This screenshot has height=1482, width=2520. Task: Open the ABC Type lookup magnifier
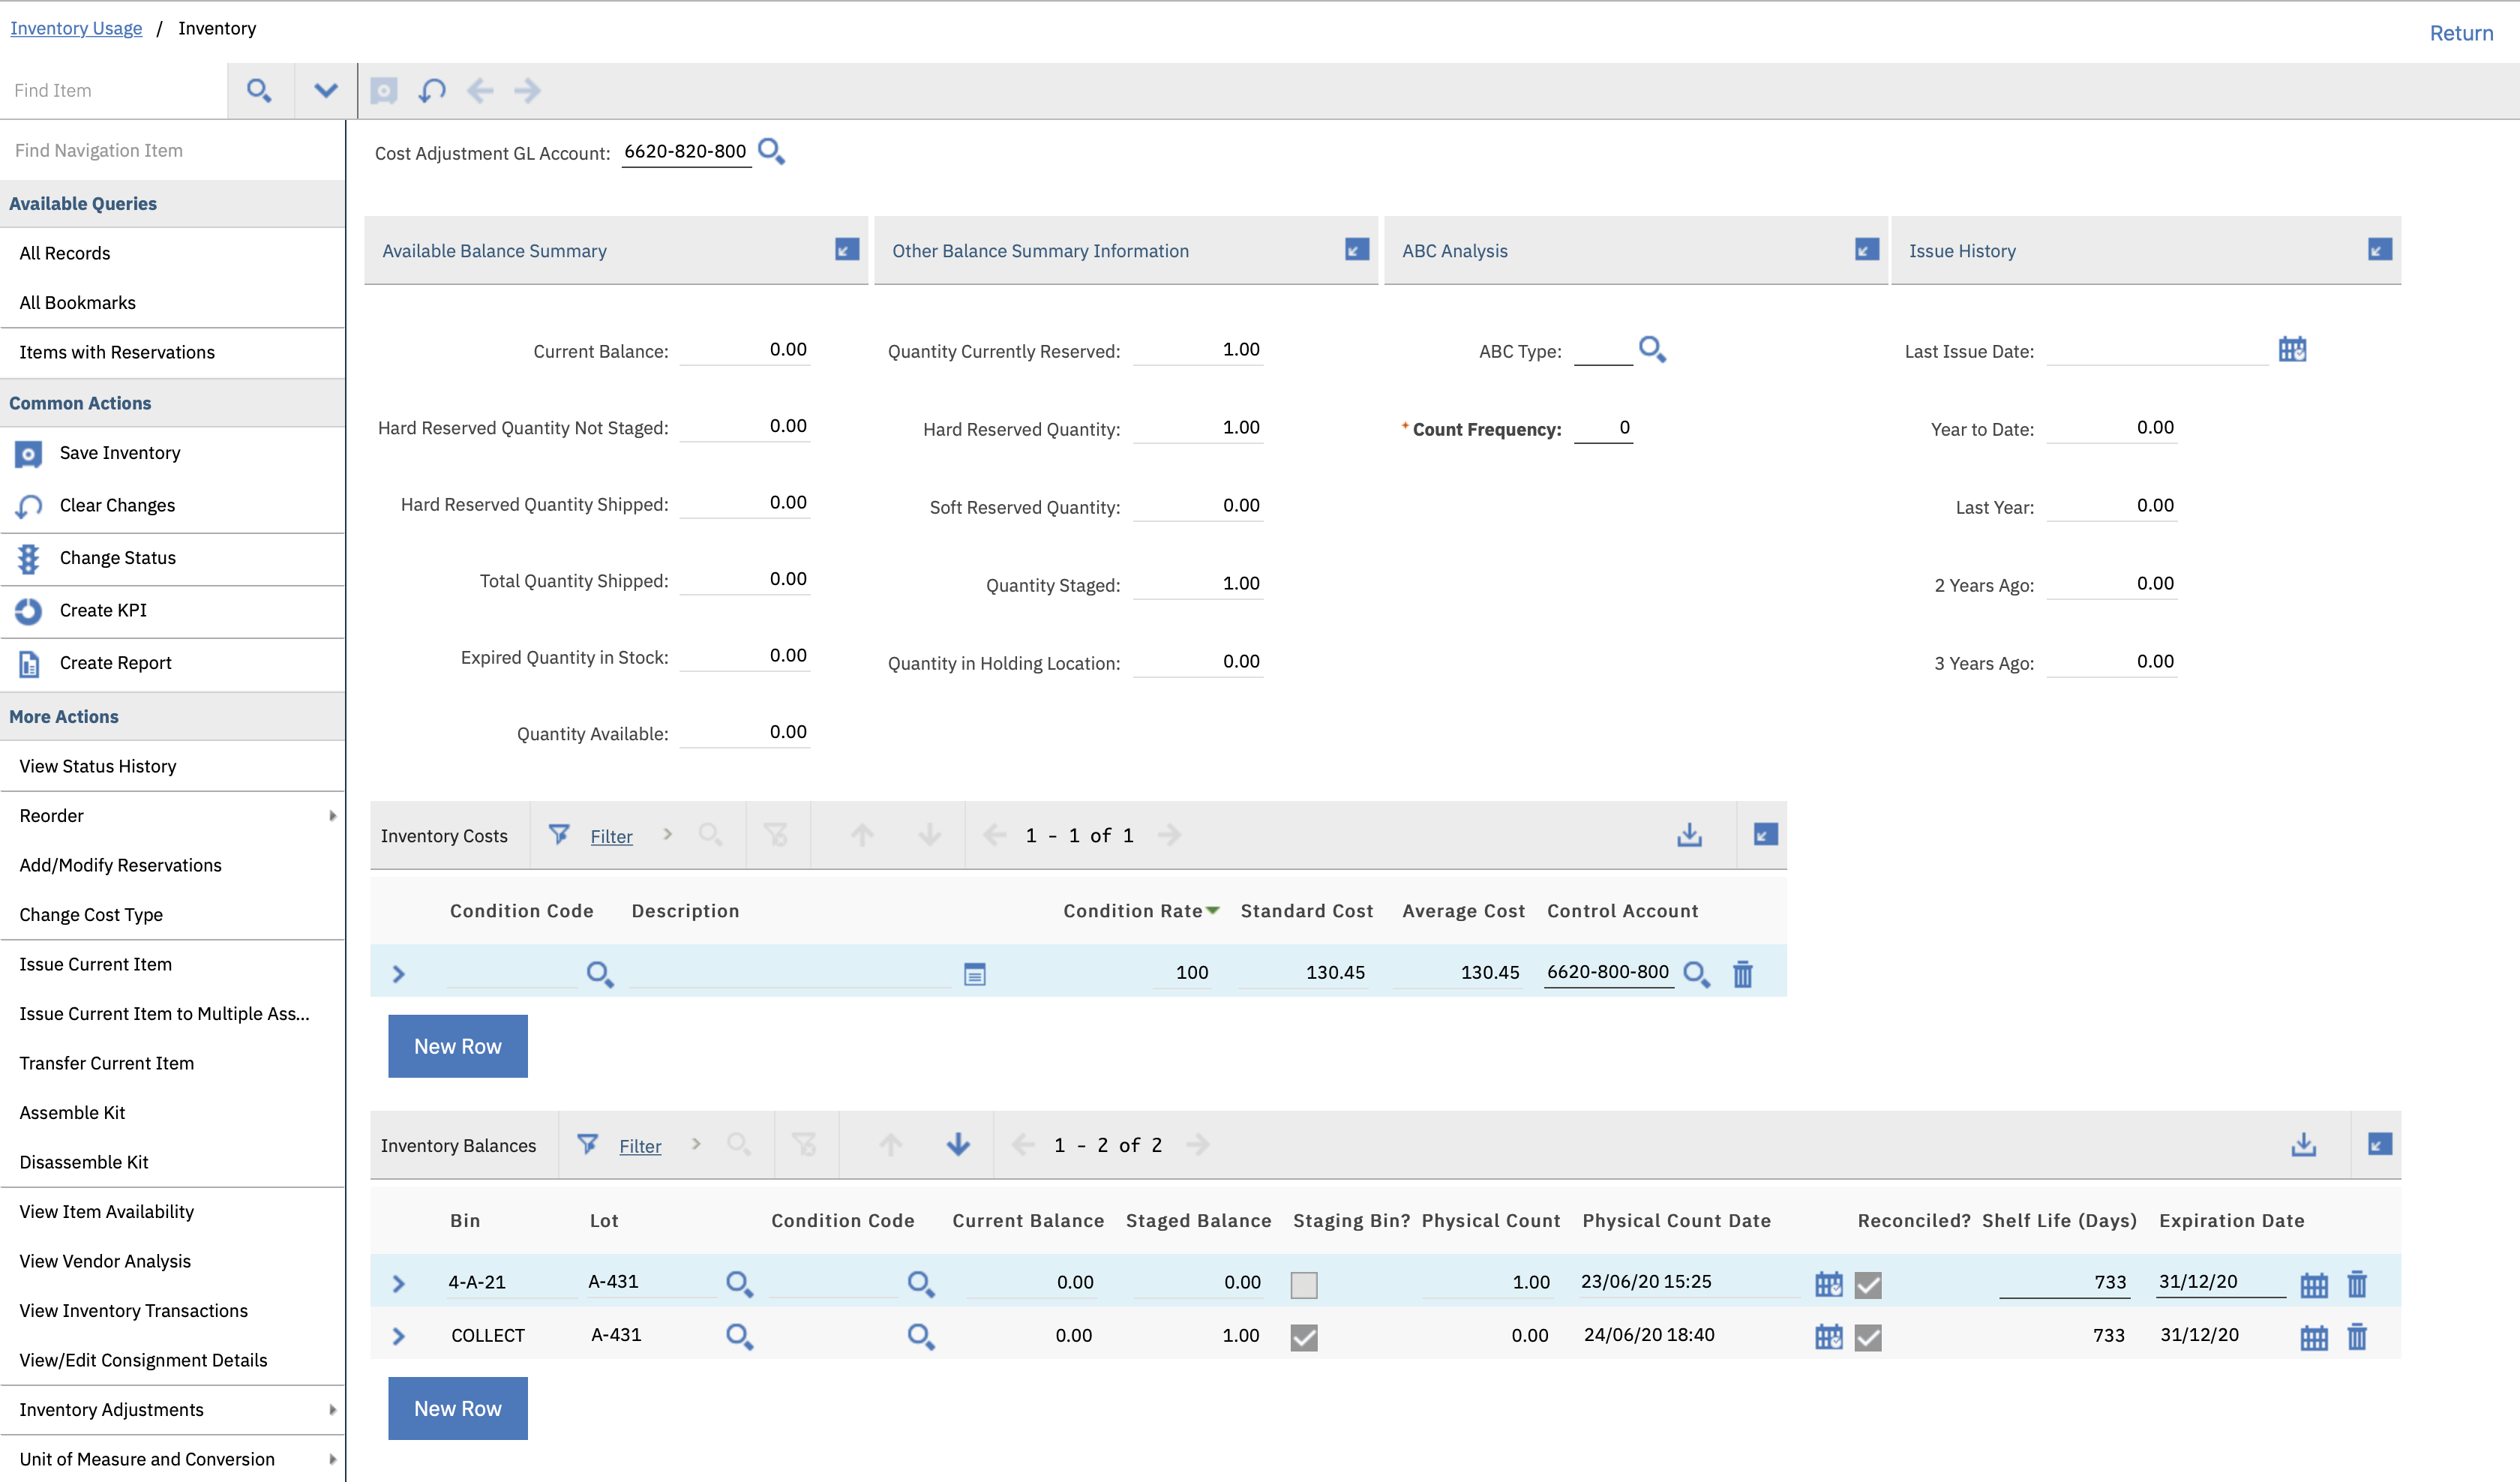click(x=1652, y=350)
